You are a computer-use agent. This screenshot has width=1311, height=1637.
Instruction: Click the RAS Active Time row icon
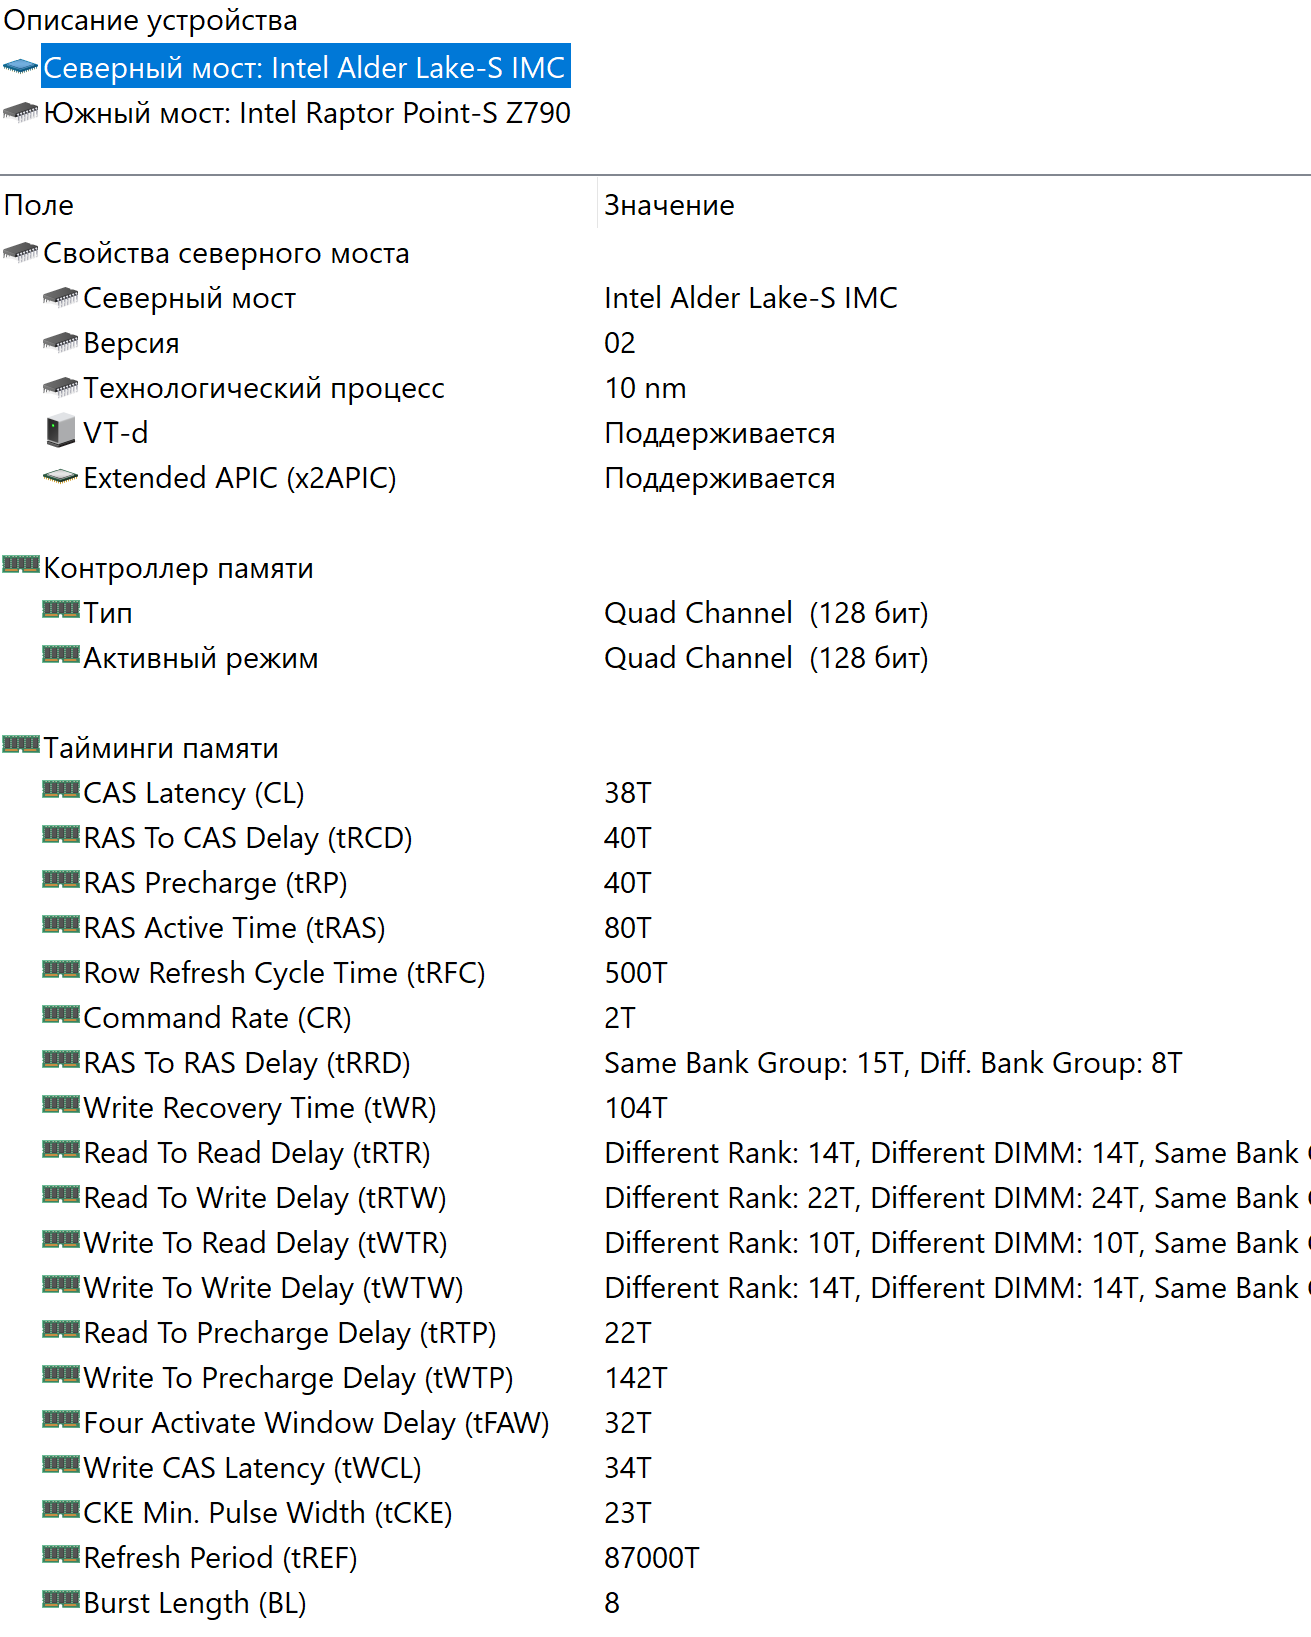coord(60,925)
